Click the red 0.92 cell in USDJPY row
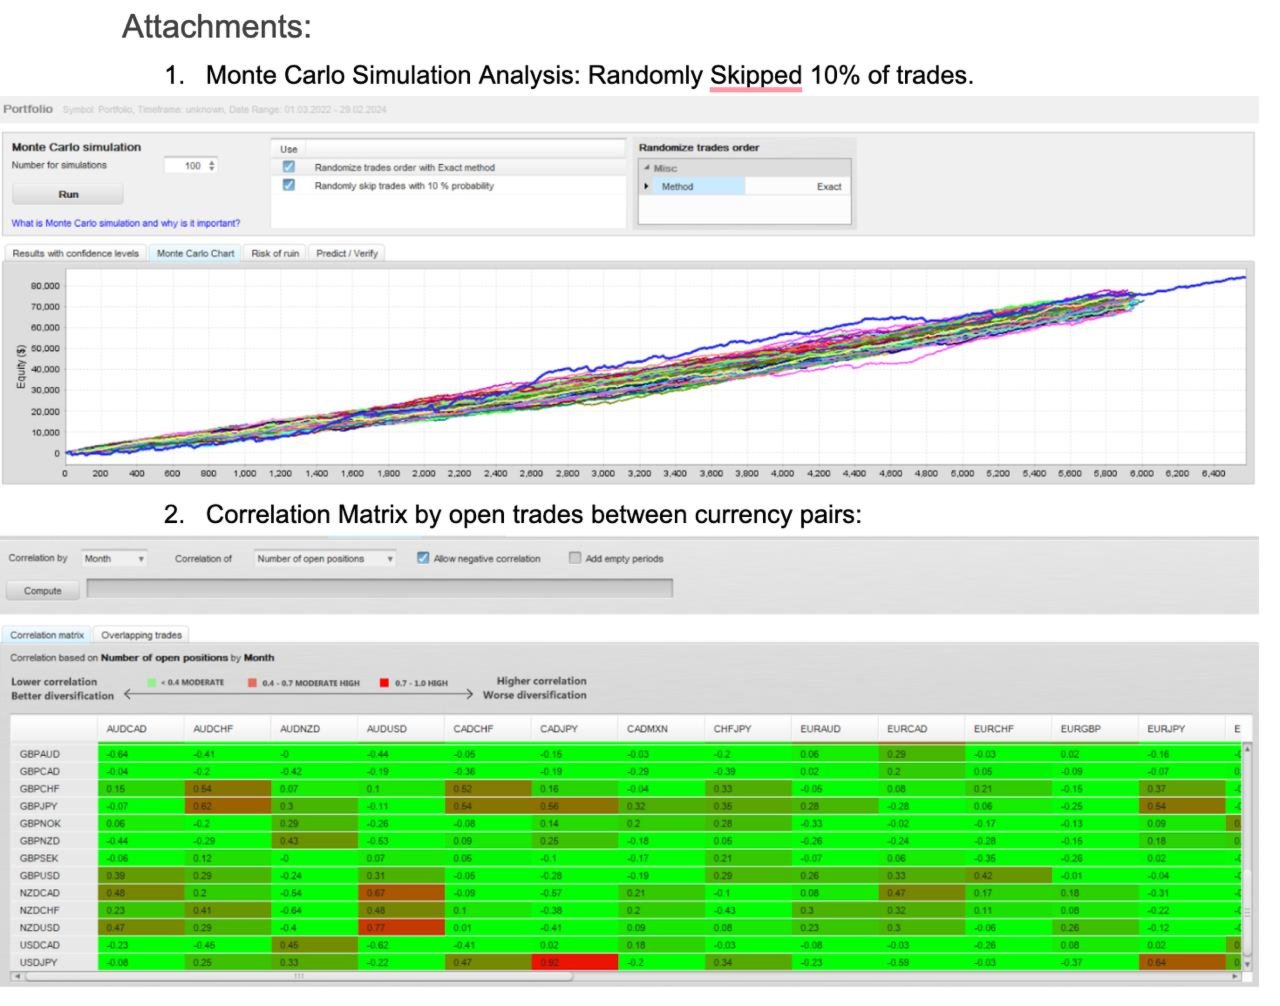The width and height of the screenshot is (1280, 1006). (x=575, y=962)
